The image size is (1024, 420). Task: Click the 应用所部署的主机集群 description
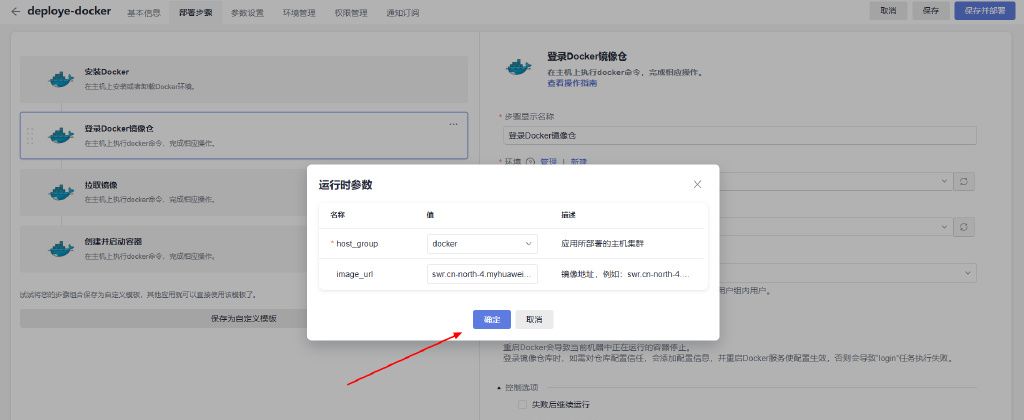tap(602, 244)
